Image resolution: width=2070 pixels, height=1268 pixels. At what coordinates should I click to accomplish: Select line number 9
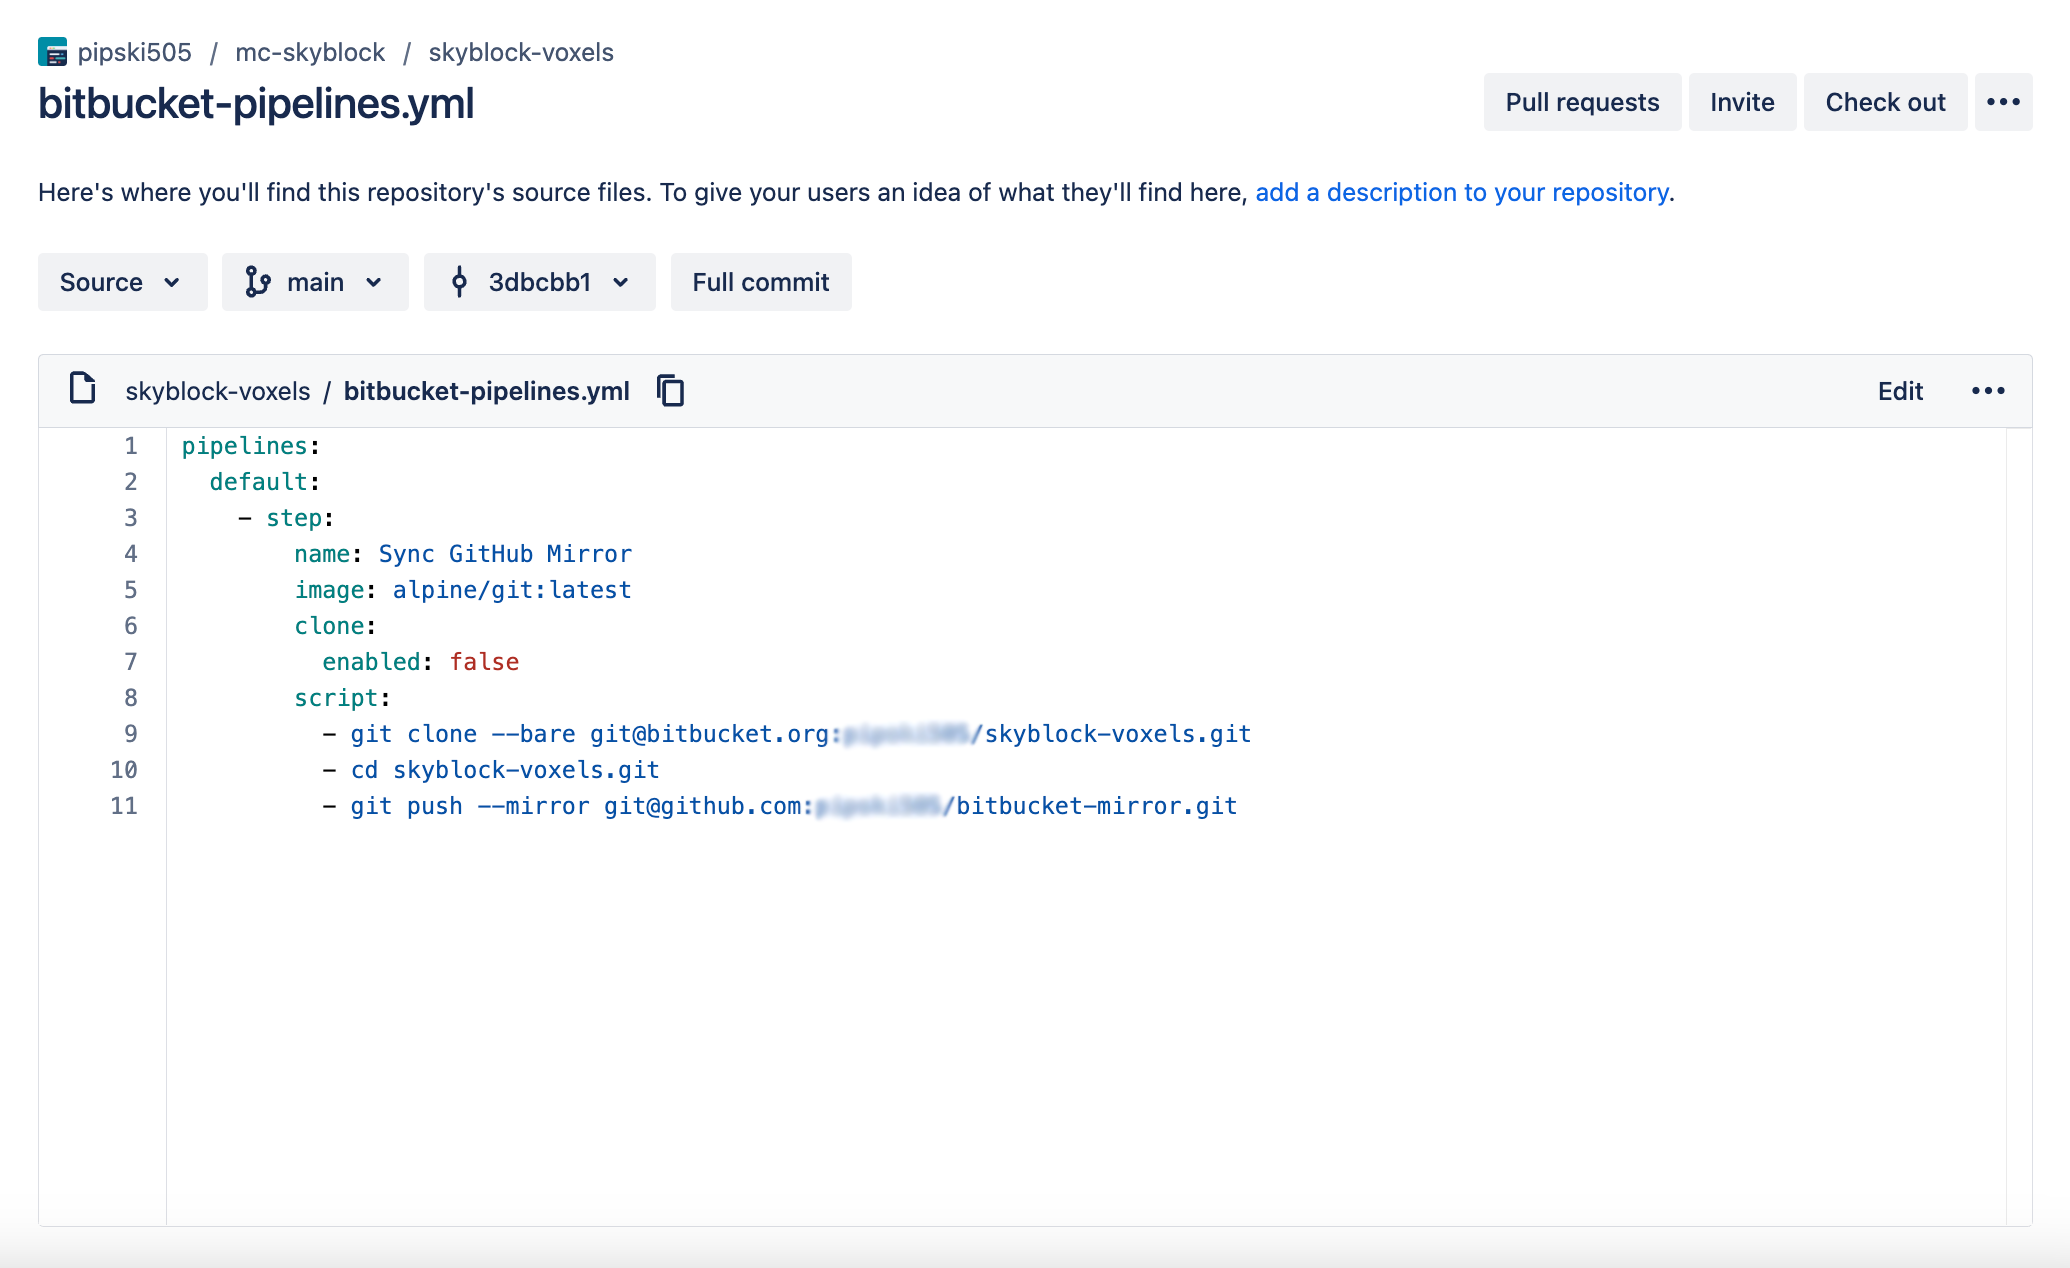click(x=130, y=734)
